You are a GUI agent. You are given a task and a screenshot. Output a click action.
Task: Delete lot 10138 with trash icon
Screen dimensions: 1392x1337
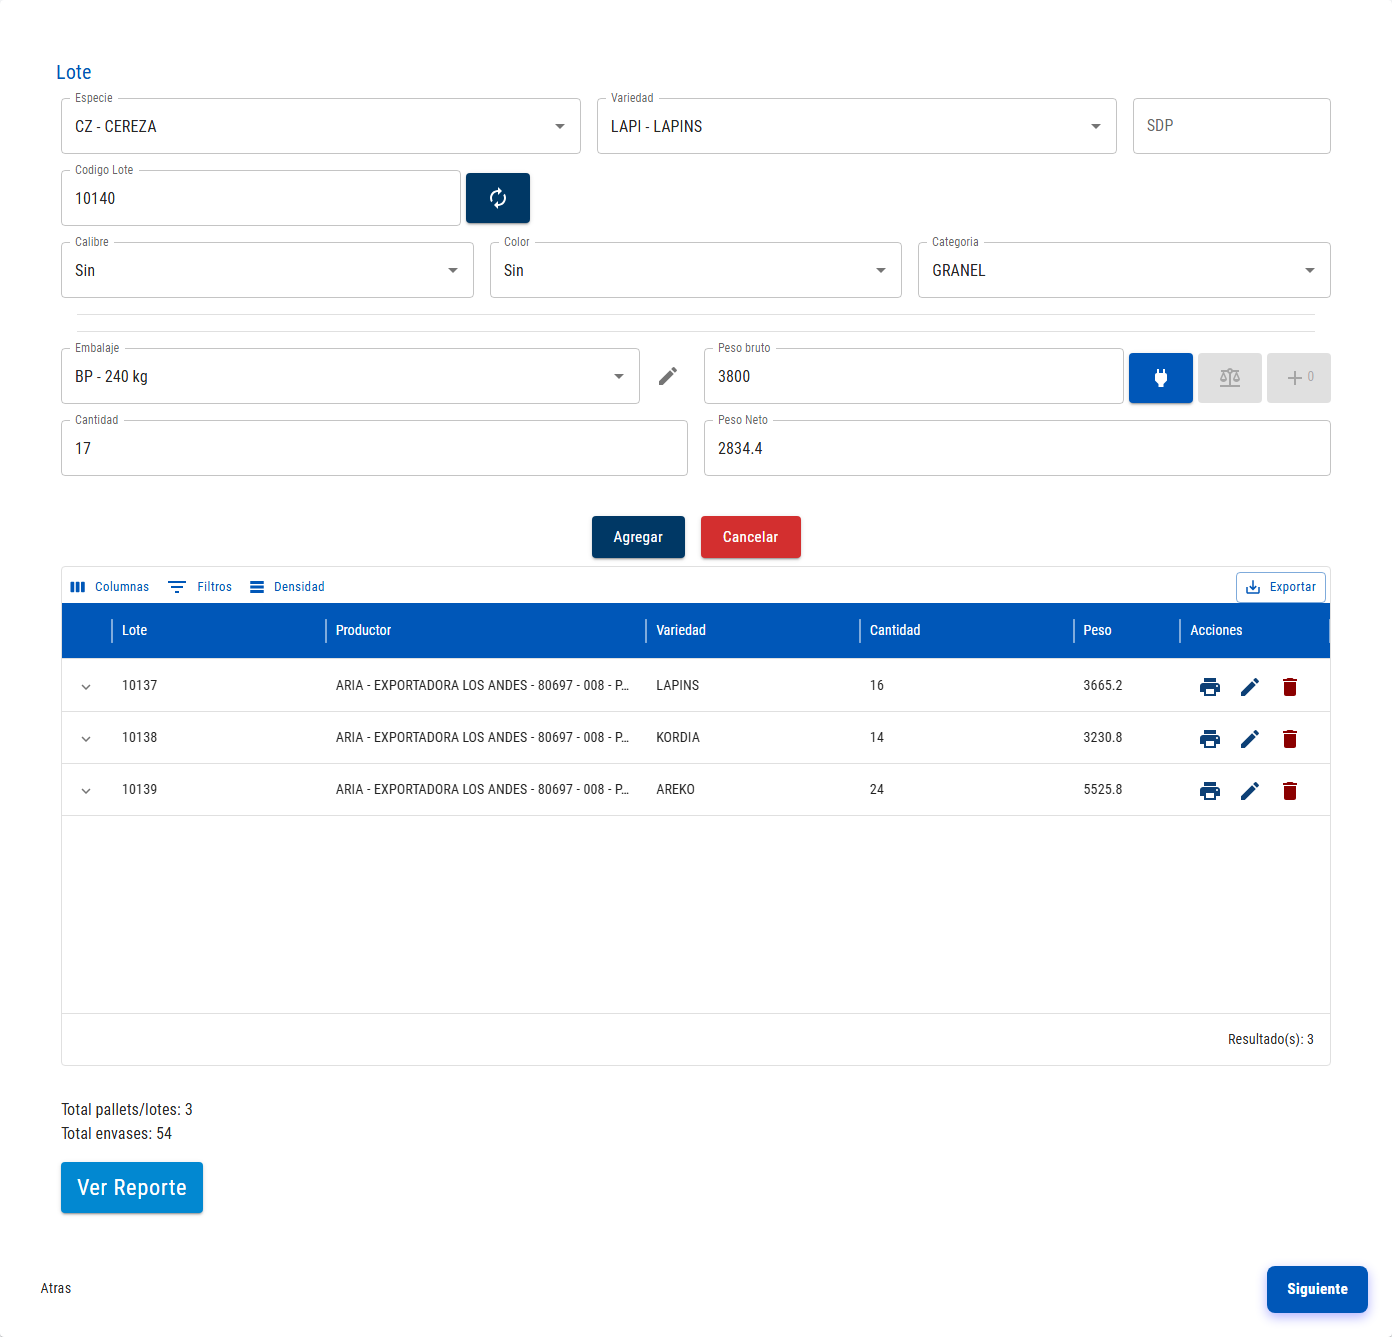pyautogui.click(x=1290, y=739)
